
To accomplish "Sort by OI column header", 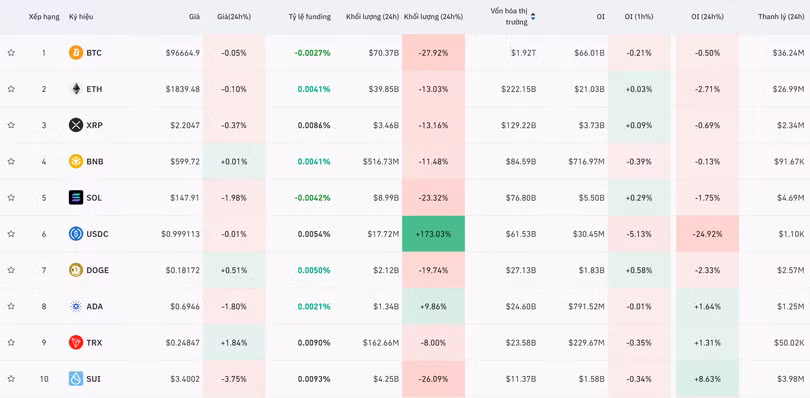I will tap(600, 17).
